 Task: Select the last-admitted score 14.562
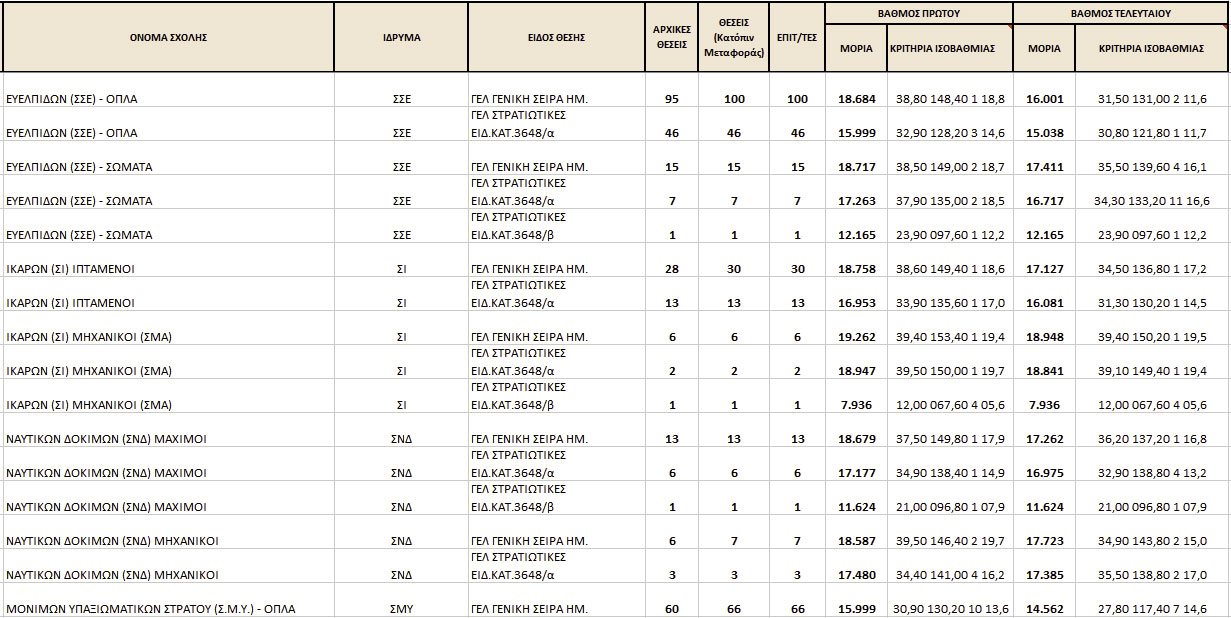pos(1044,608)
